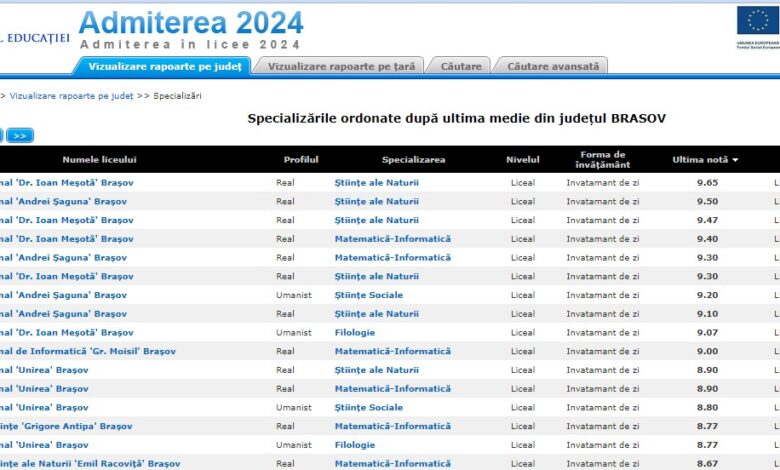
Task: Click the '>>' next page button
Action: coord(20,135)
